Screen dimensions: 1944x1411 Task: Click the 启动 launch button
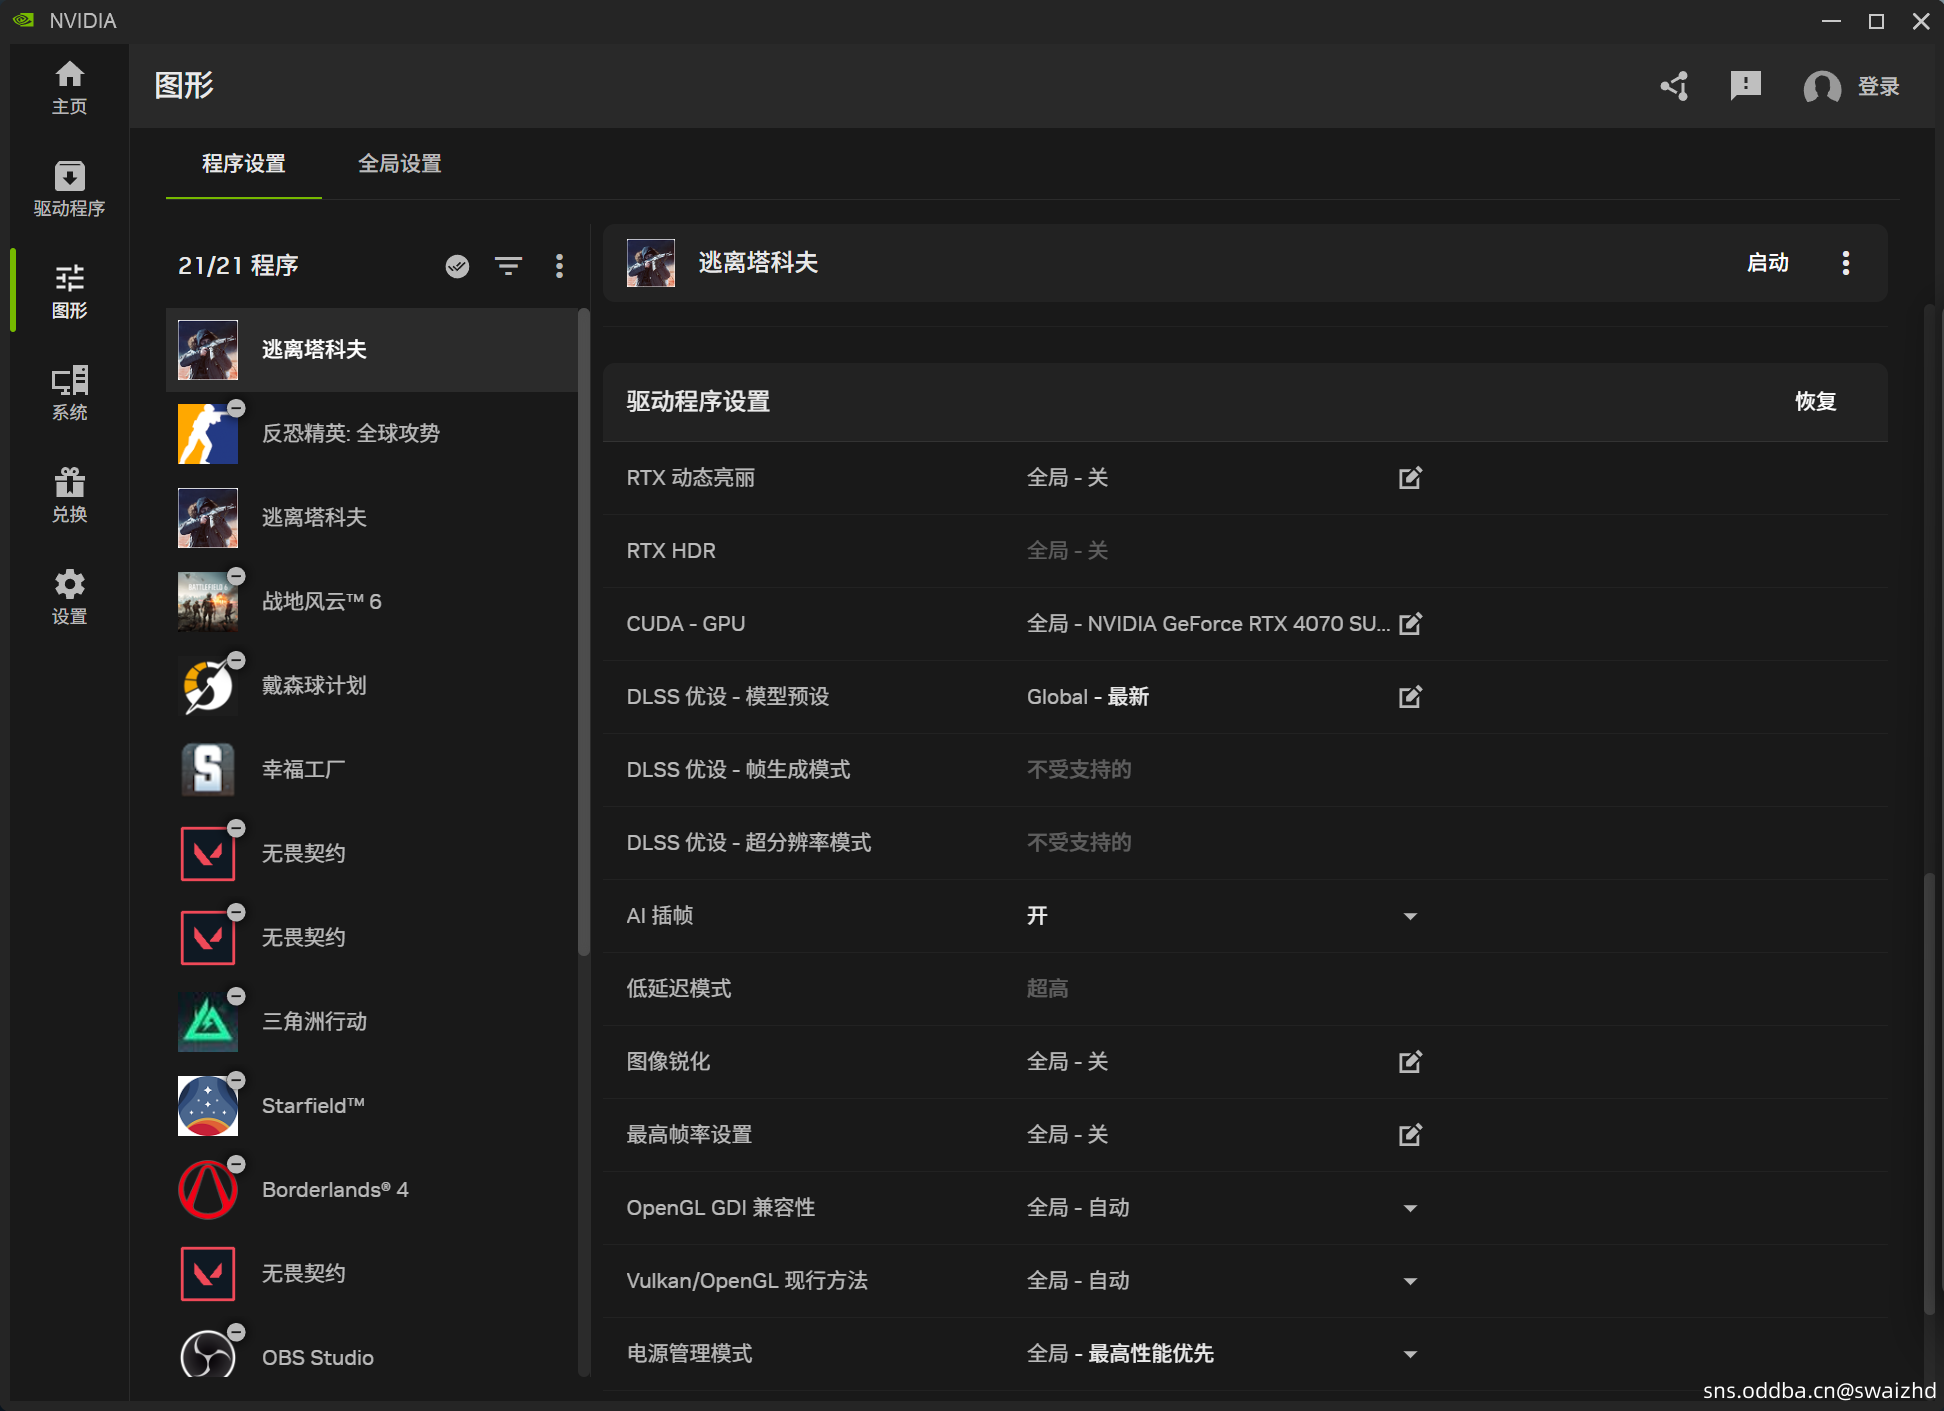click(x=1767, y=263)
